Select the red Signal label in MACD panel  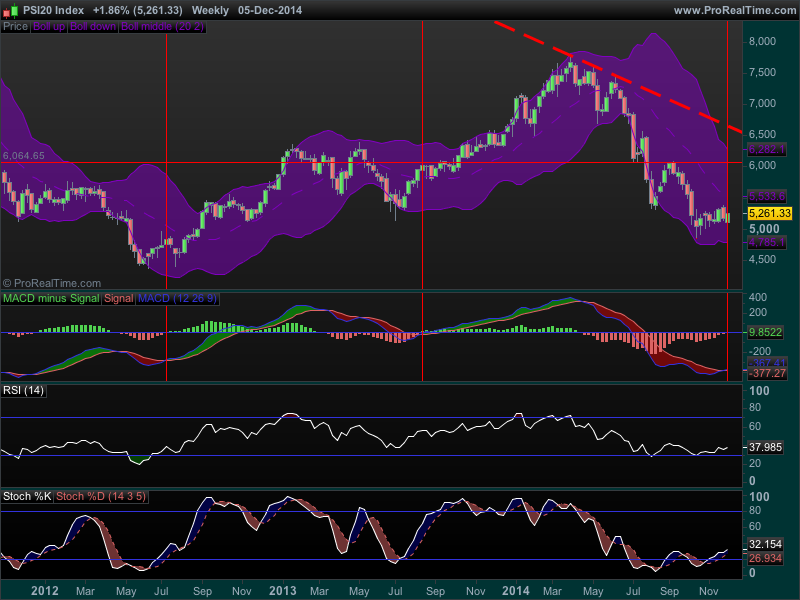[x=118, y=298]
